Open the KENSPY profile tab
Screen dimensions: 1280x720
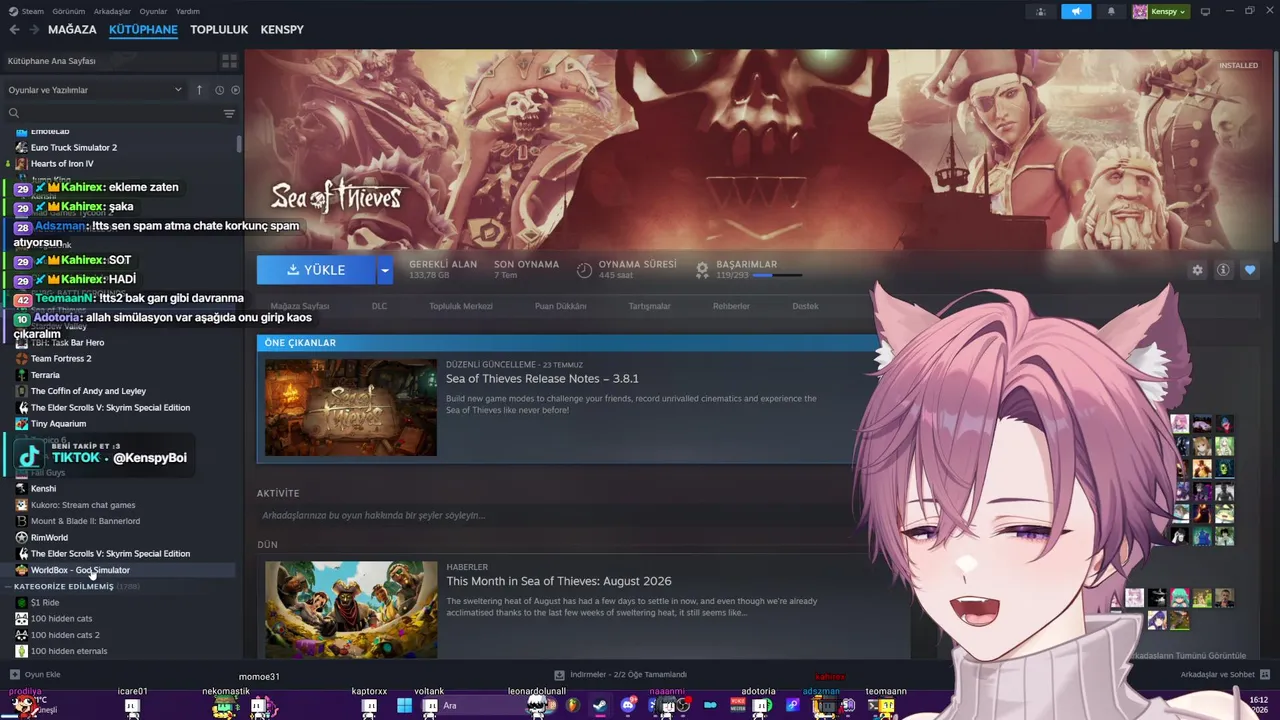(x=282, y=30)
